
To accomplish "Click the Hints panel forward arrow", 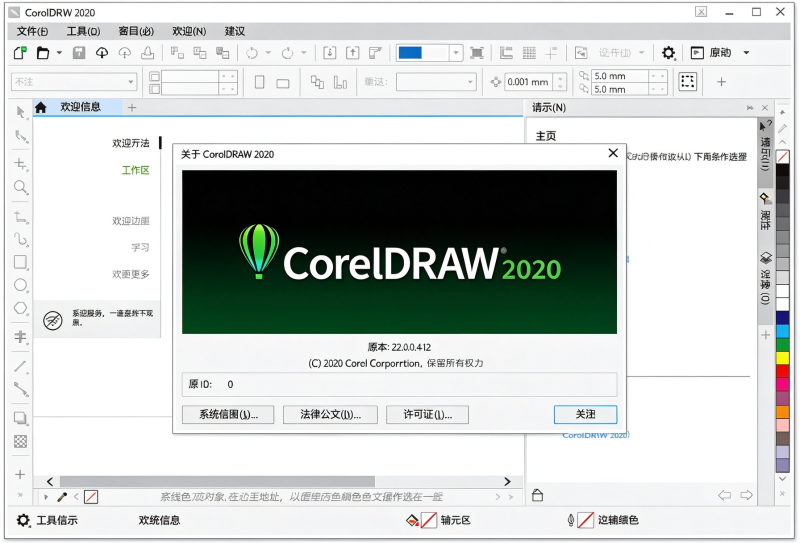I will (746, 495).
